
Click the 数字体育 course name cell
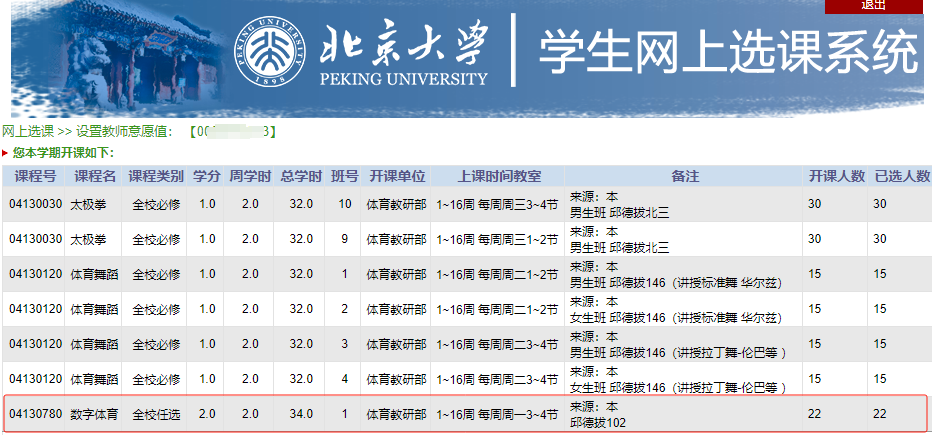[96, 414]
